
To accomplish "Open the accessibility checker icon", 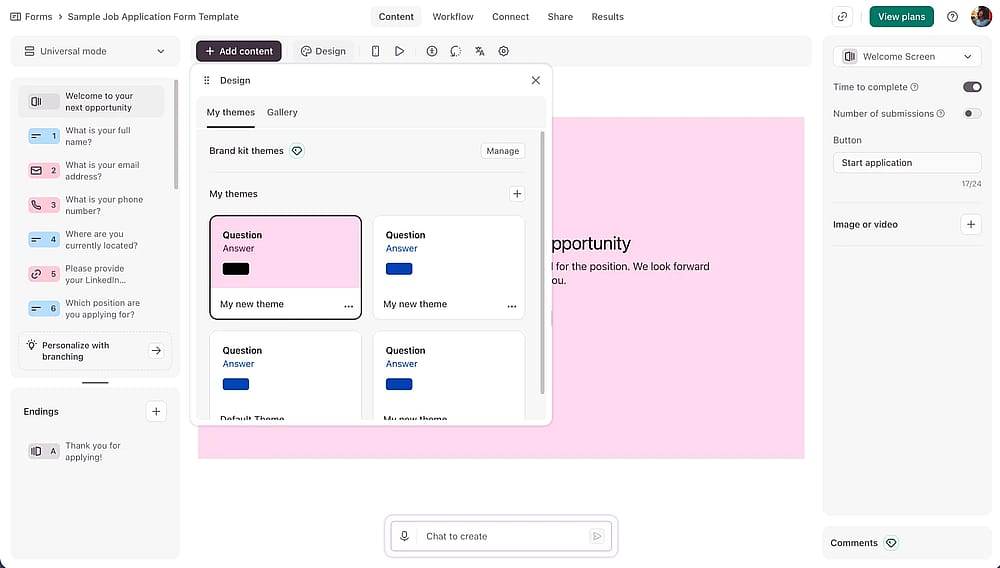I will click(432, 51).
